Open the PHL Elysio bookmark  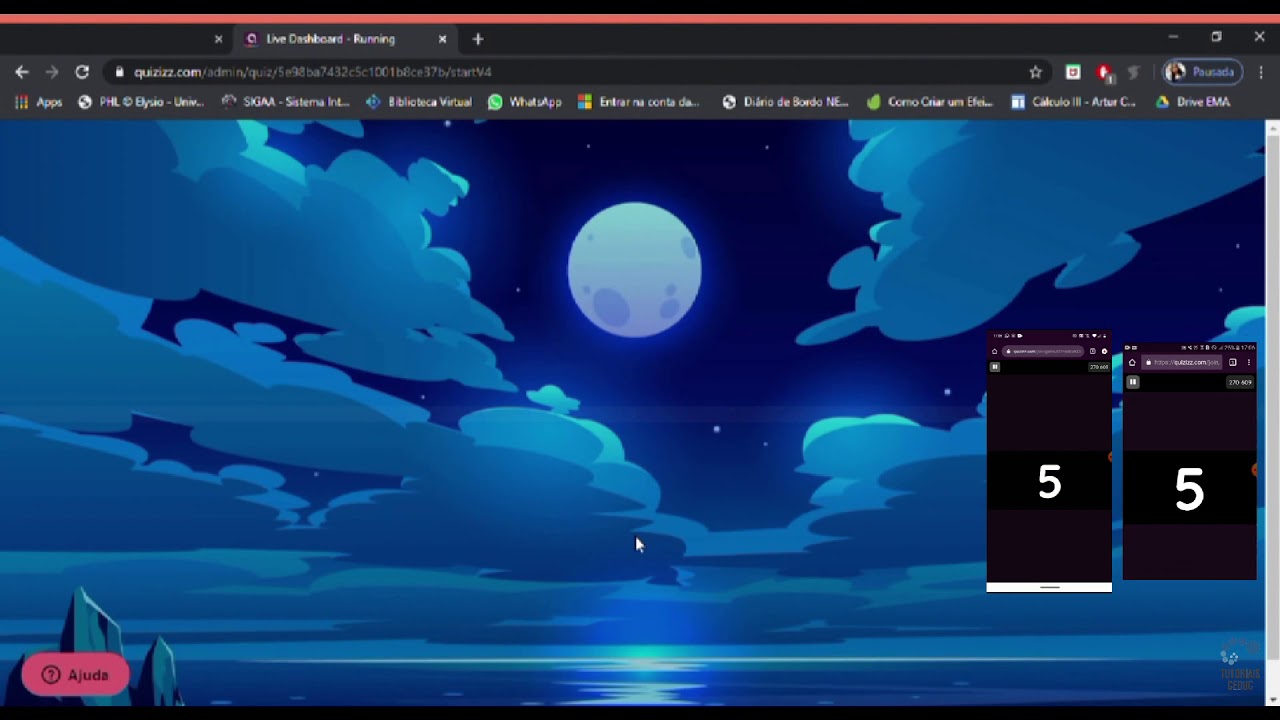pos(140,102)
